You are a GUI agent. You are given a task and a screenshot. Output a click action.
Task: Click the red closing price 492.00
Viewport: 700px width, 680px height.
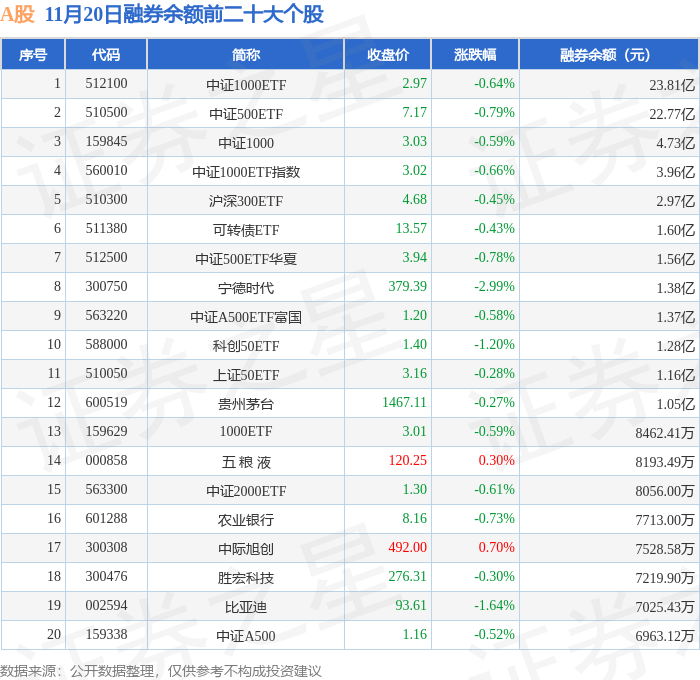pos(408,547)
